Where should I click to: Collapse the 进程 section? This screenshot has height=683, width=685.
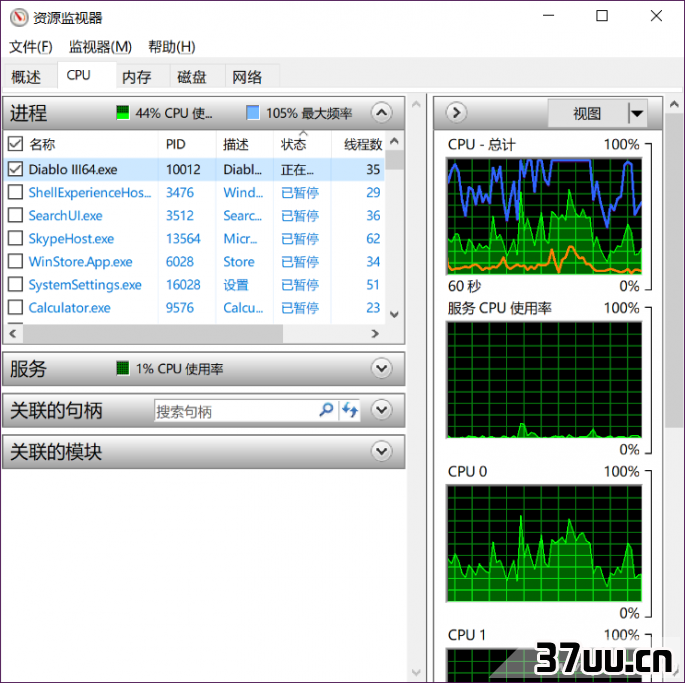381,113
